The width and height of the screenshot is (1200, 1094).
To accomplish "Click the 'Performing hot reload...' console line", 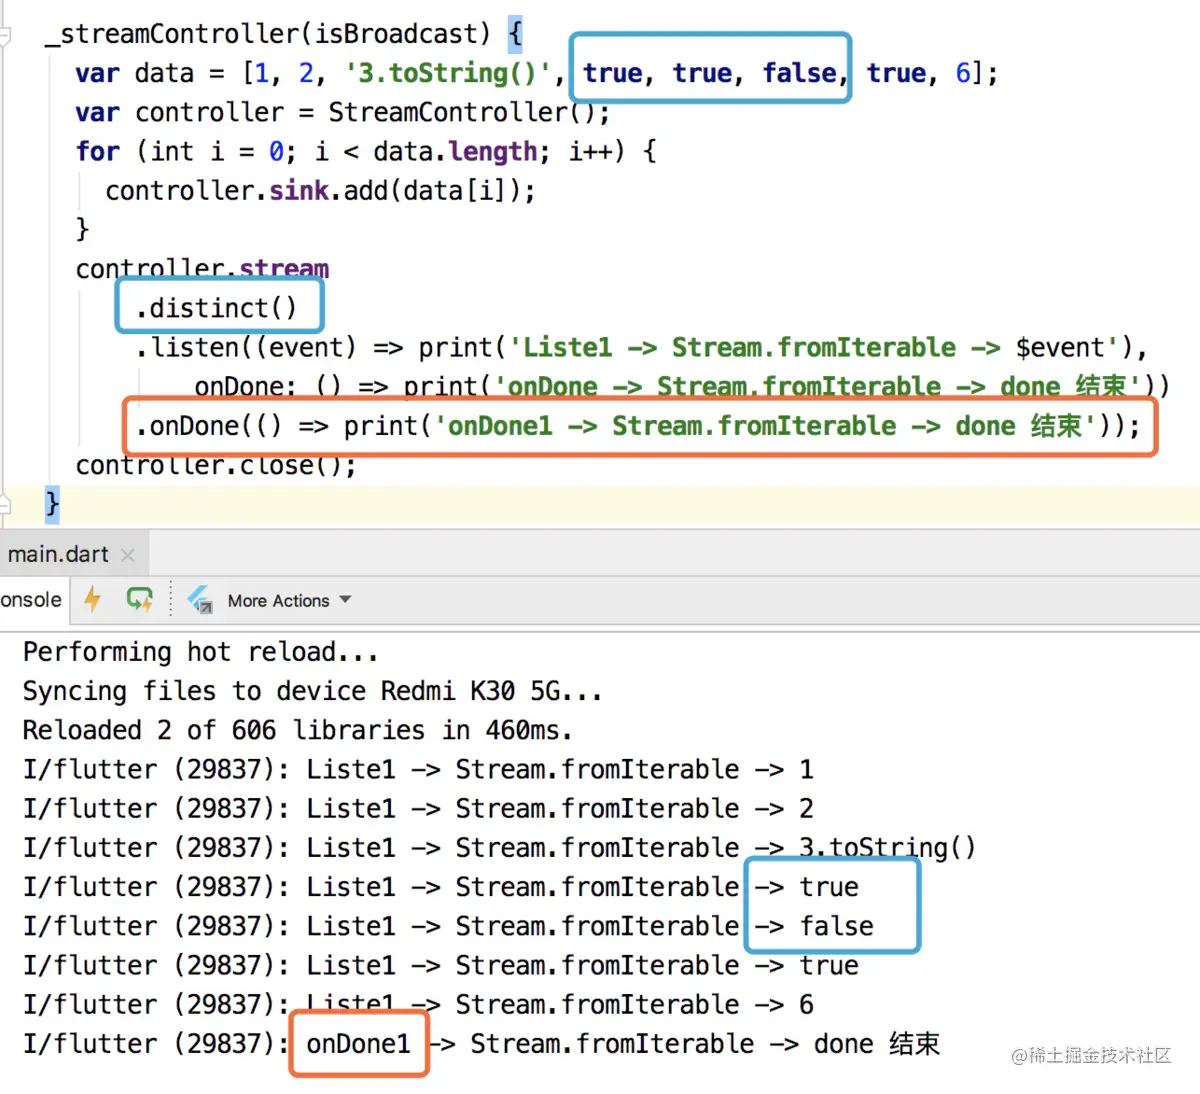I will coord(201,652).
